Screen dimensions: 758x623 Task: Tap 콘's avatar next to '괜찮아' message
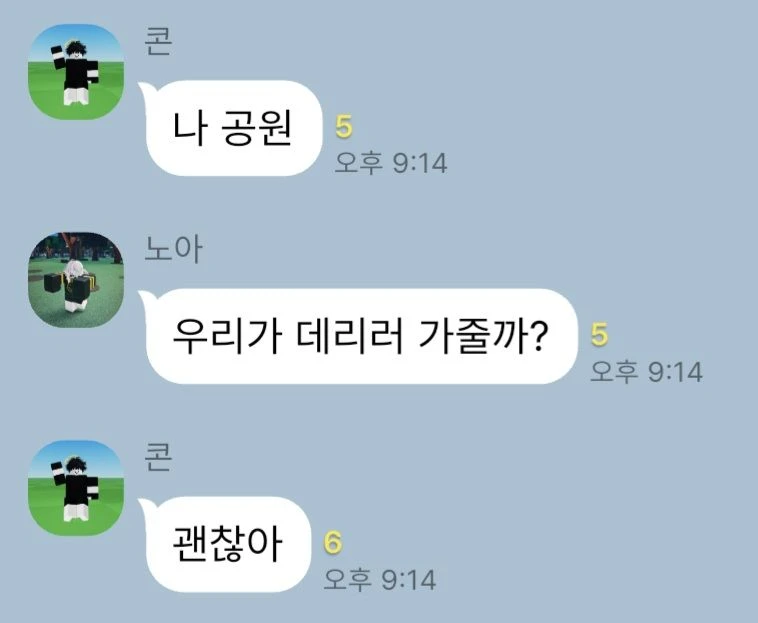click(x=76, y=488)
